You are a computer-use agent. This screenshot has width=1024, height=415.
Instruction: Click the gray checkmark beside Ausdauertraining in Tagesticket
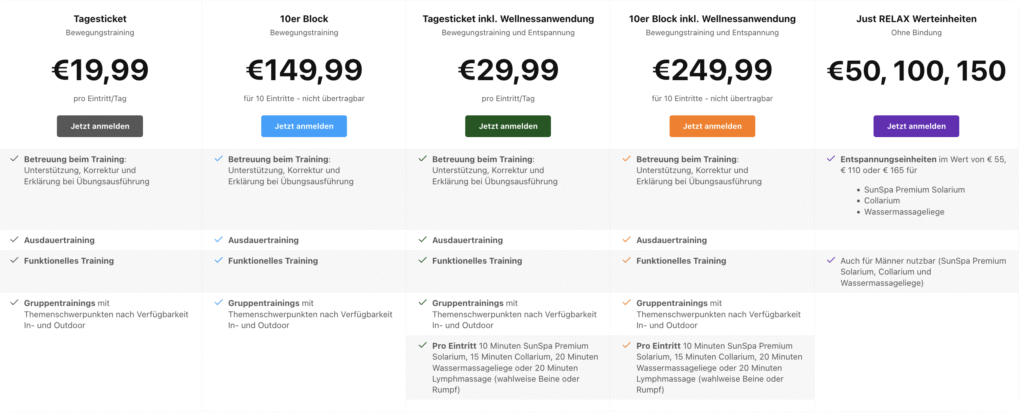click(x=14, y=240)
